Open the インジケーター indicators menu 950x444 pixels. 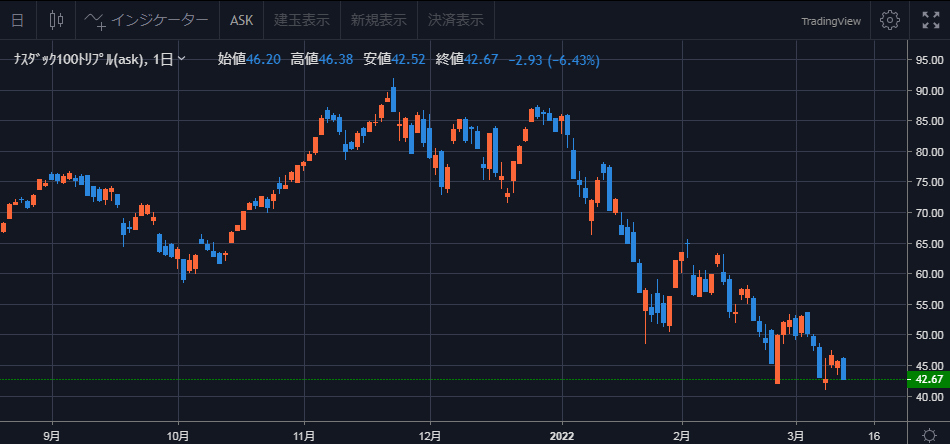click(147, 20)
